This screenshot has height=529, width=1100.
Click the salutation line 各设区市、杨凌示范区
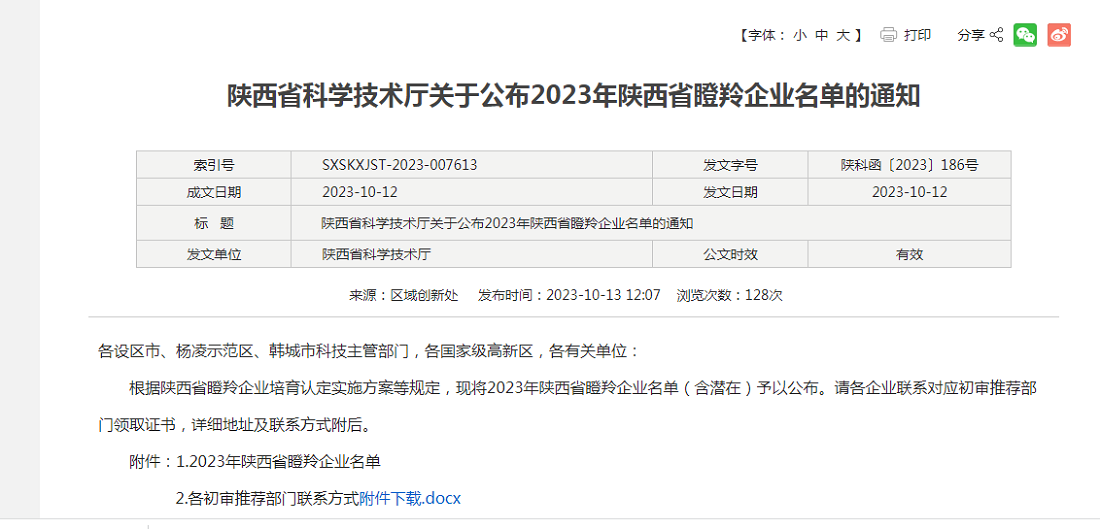pyautogui.click(x=369, y=350)
